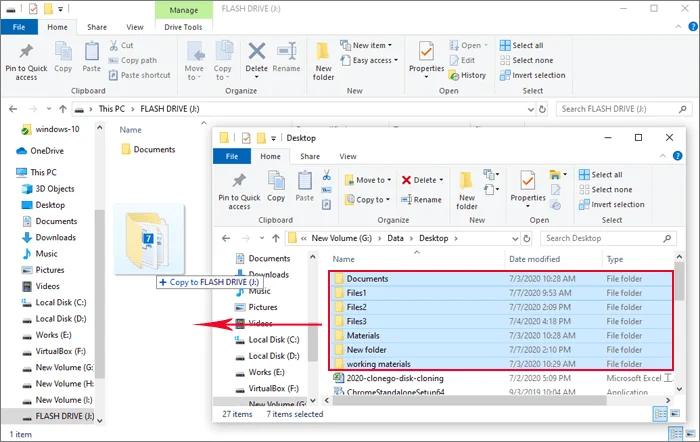Click the Delete icon in Organize group
The width and height of the screenshot is (700, 442).
pos(257,58)
